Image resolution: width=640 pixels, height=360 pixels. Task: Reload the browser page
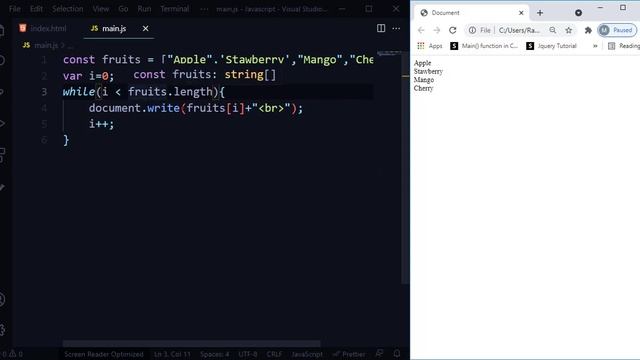[452, 30]
